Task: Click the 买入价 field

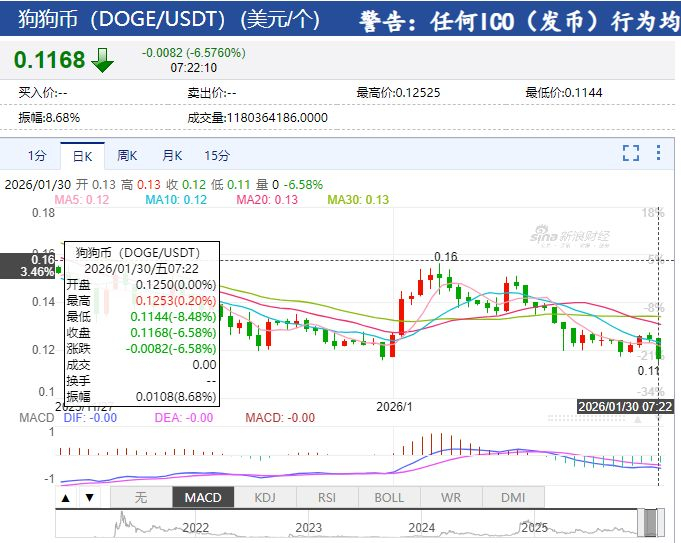Action: pyautogui.click(x=43, y=93)
